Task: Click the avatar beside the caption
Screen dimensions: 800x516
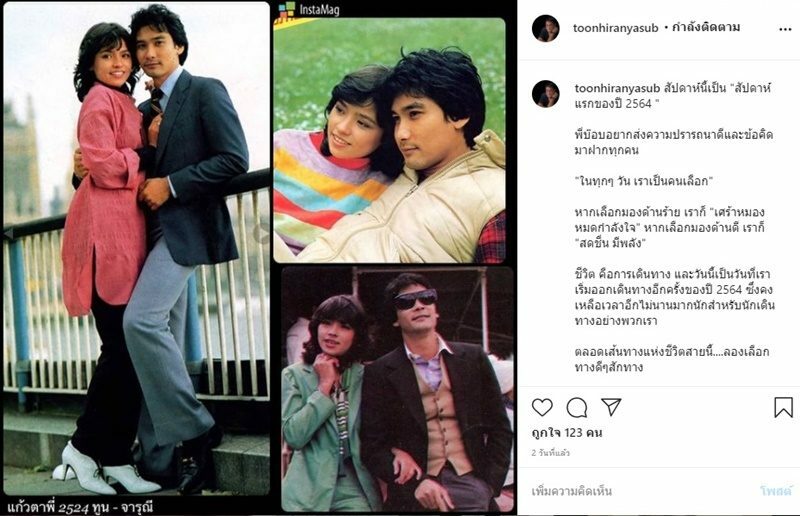Action: 546,93
